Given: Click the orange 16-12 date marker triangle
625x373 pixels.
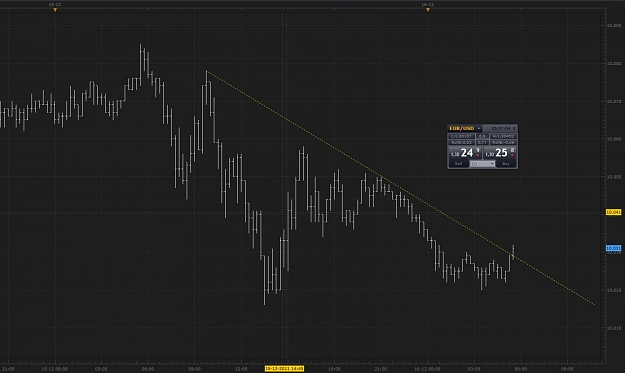Looking at the screenshot, I should coord(428,10).
